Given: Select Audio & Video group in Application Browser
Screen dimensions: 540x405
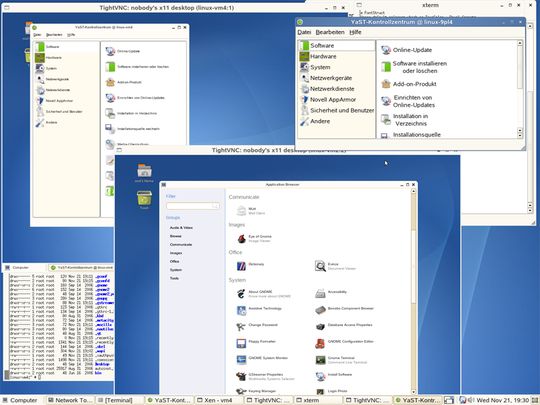Looking at the screenshot, I should coord(181,228).
